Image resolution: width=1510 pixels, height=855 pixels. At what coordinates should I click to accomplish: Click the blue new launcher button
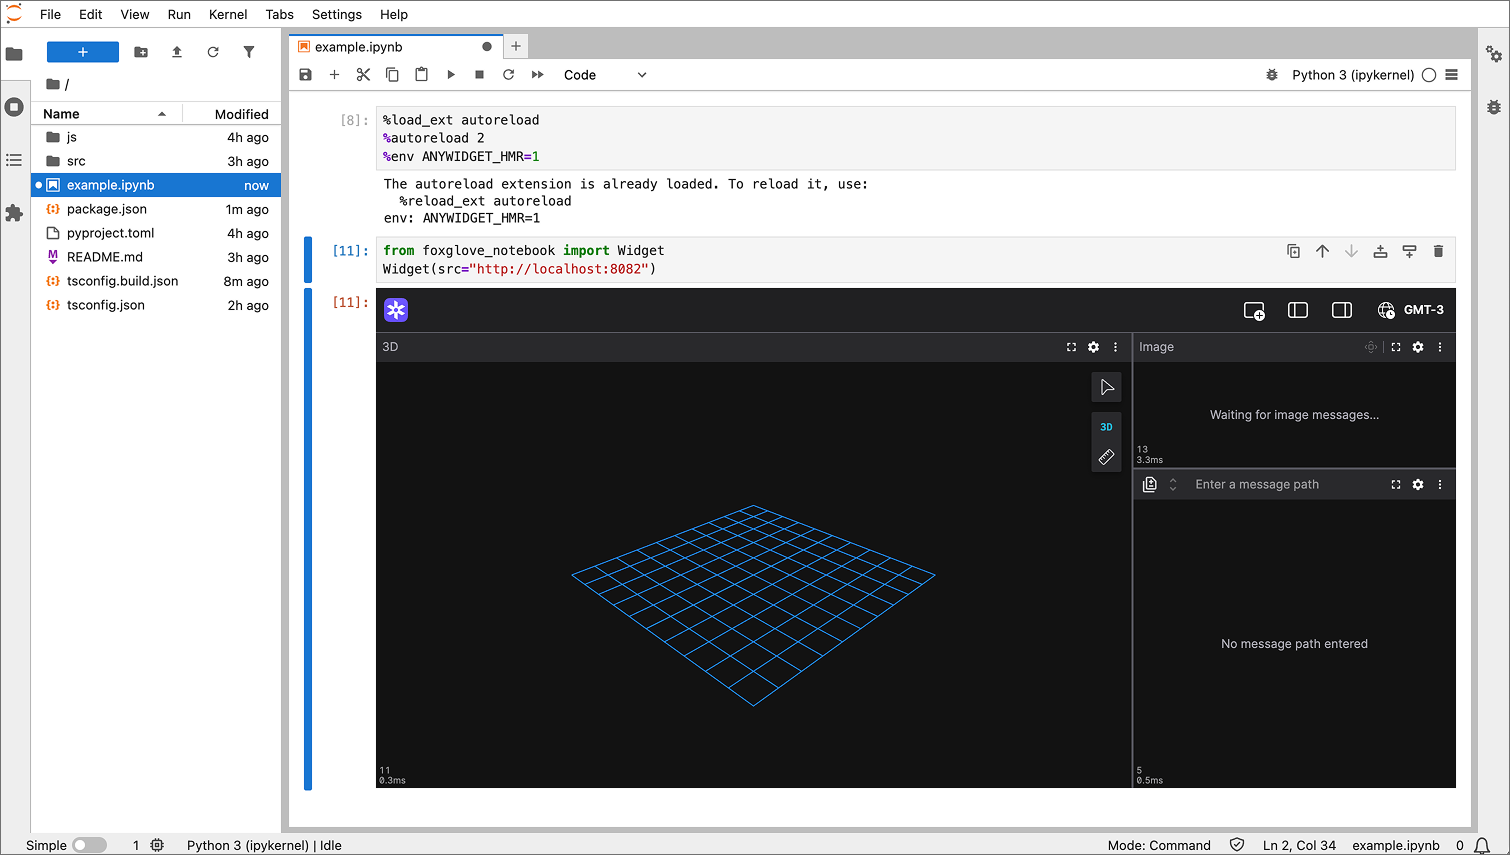click(x=83, y=52)
